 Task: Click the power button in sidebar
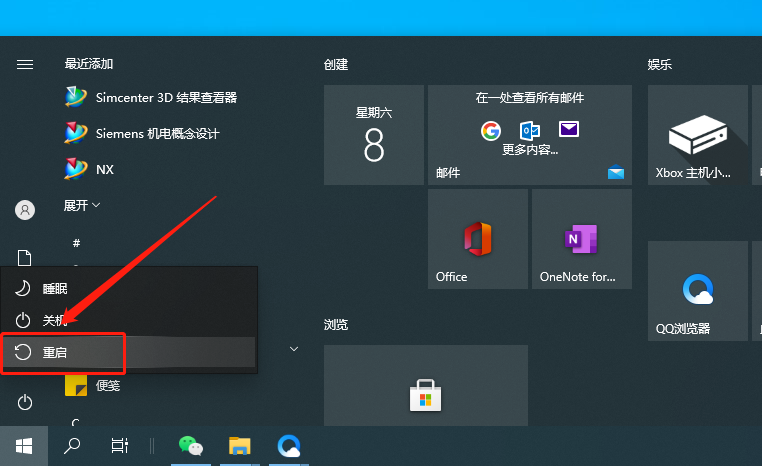25,402
